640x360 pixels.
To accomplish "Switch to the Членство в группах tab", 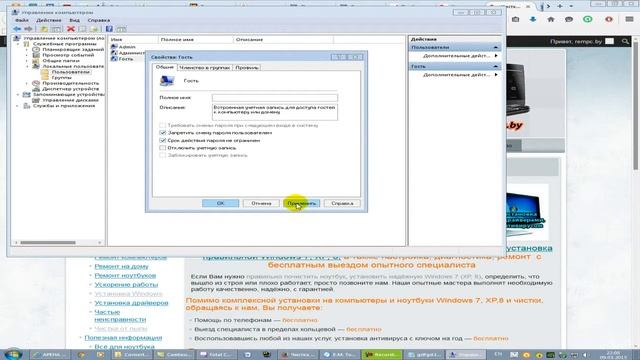I will pos(204,68).
